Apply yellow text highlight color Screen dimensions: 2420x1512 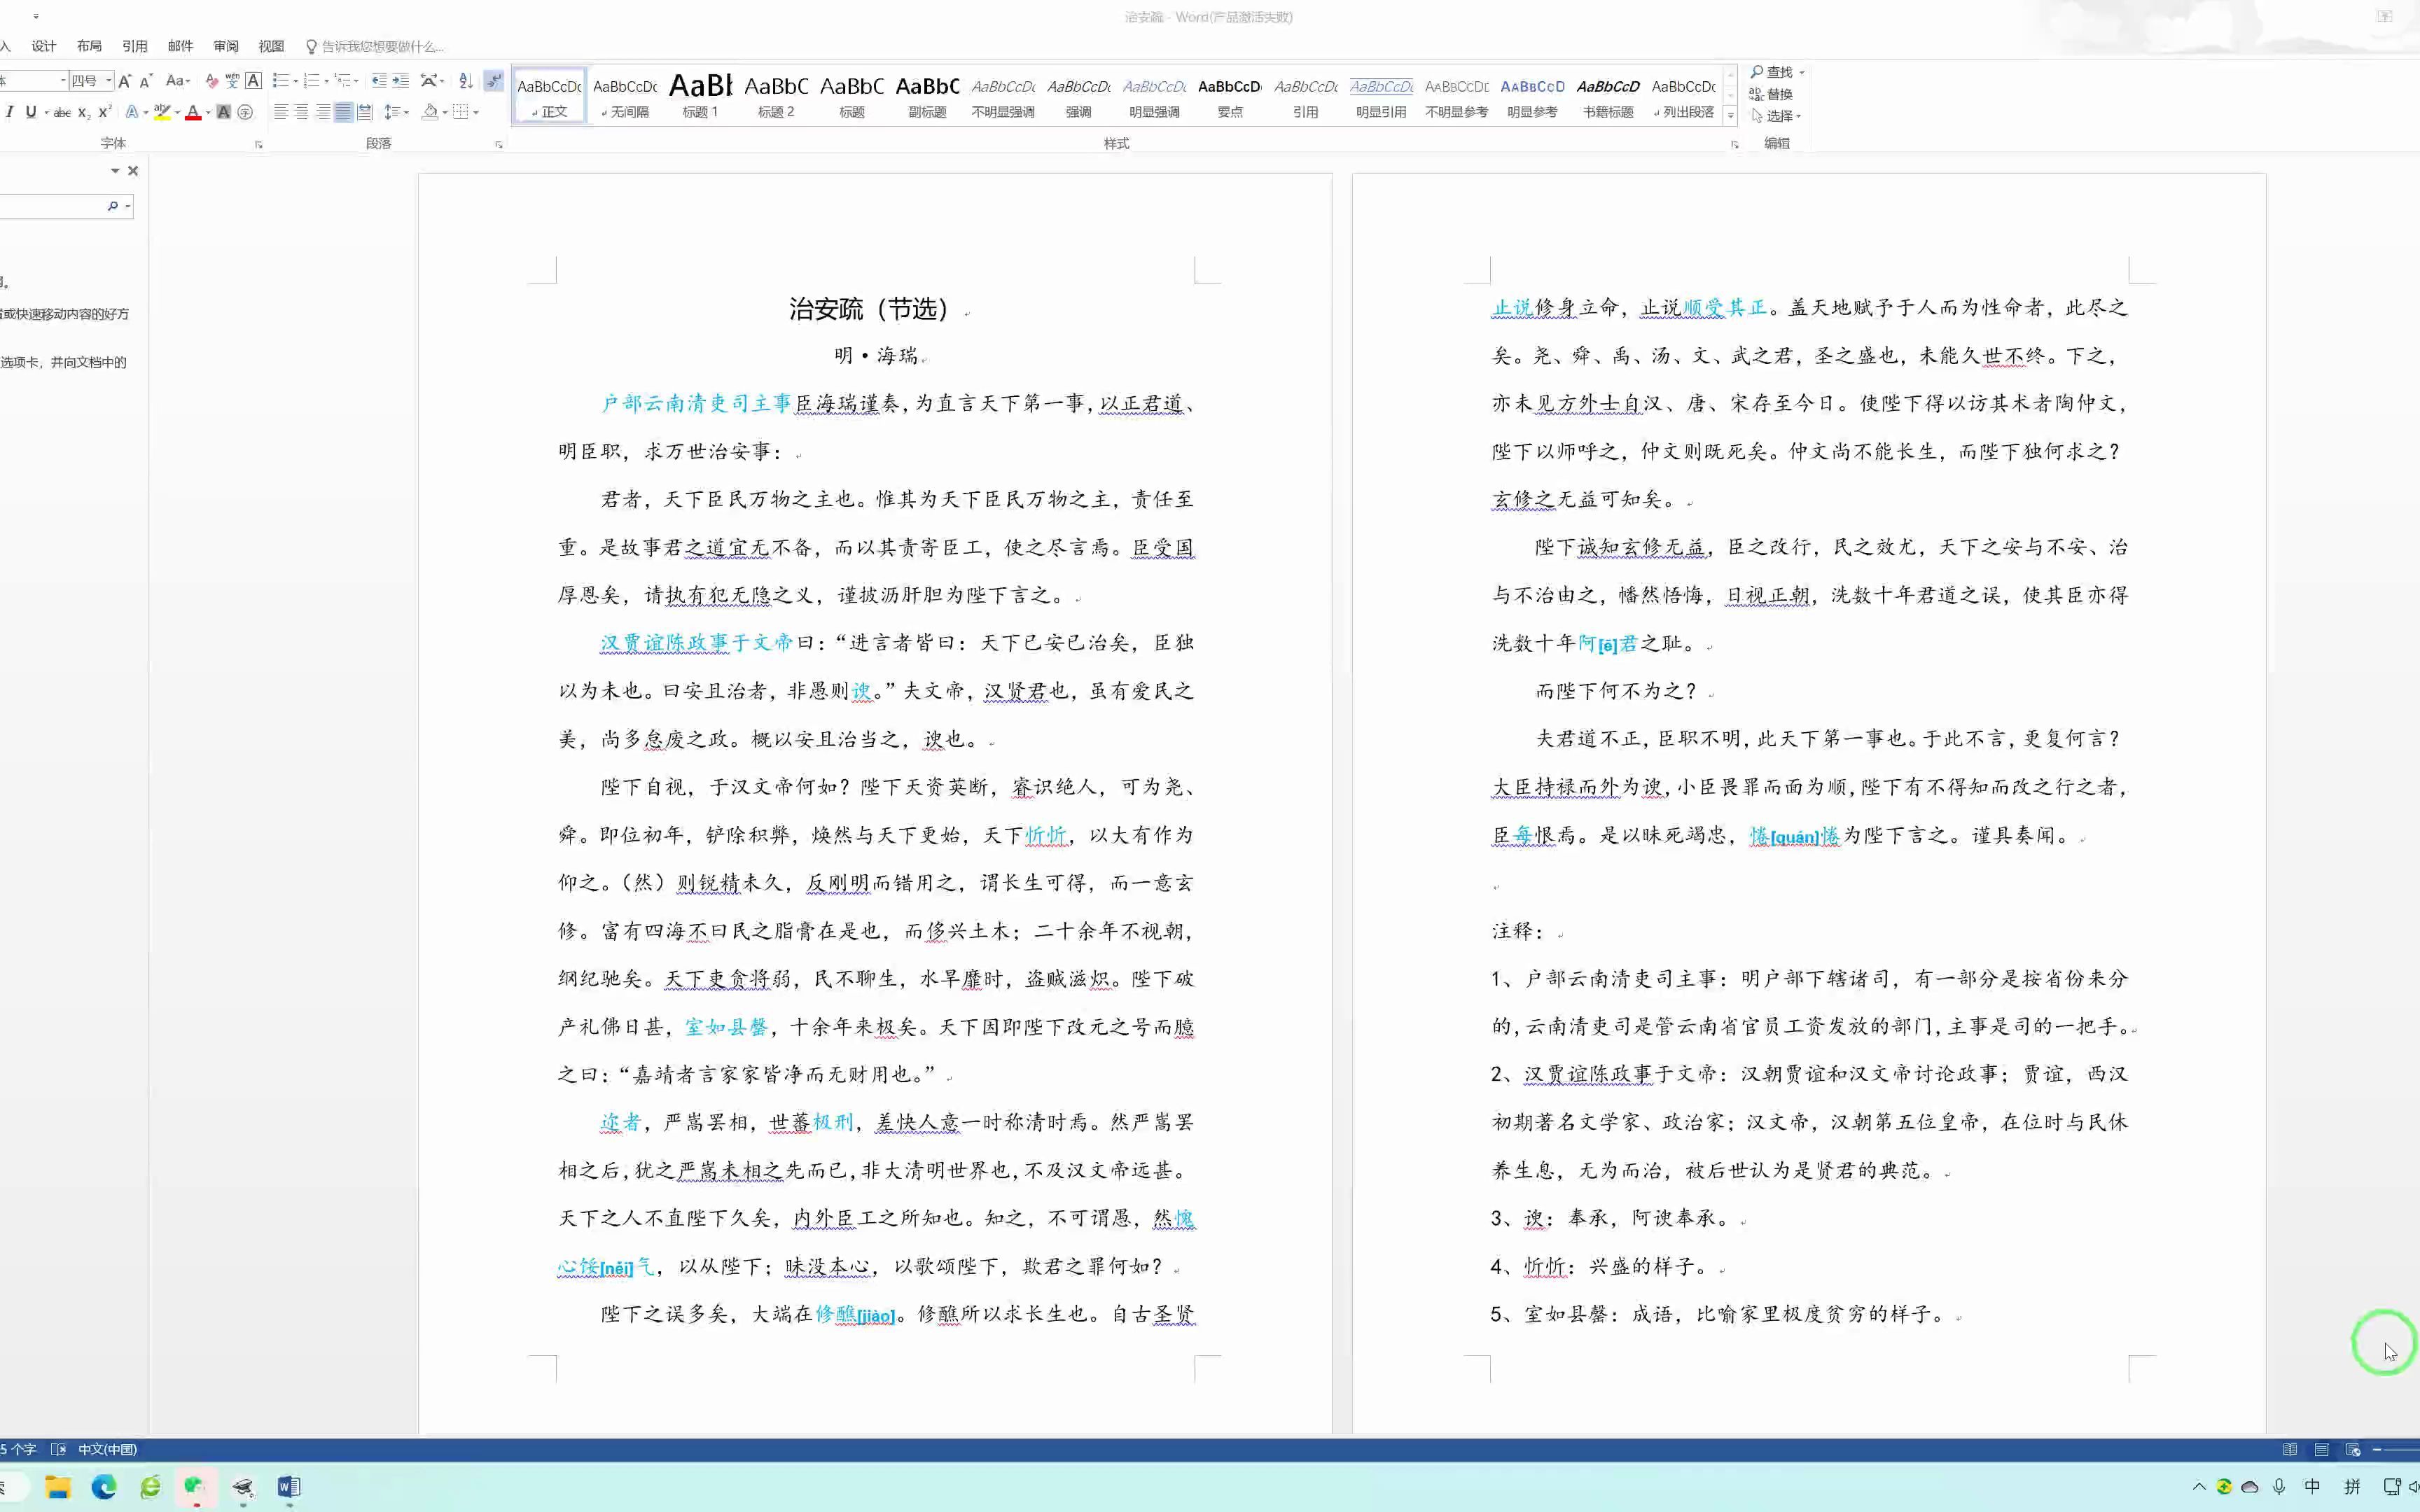[161, 112]
